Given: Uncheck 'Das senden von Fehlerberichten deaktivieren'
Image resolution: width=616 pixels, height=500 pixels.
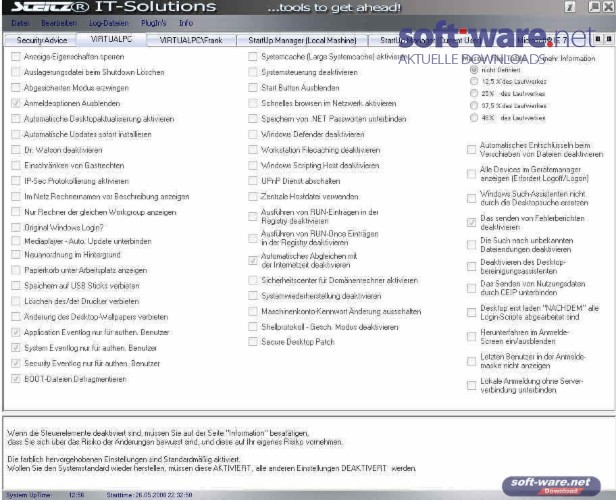Looking at the screenshot, I should point(471,223).
